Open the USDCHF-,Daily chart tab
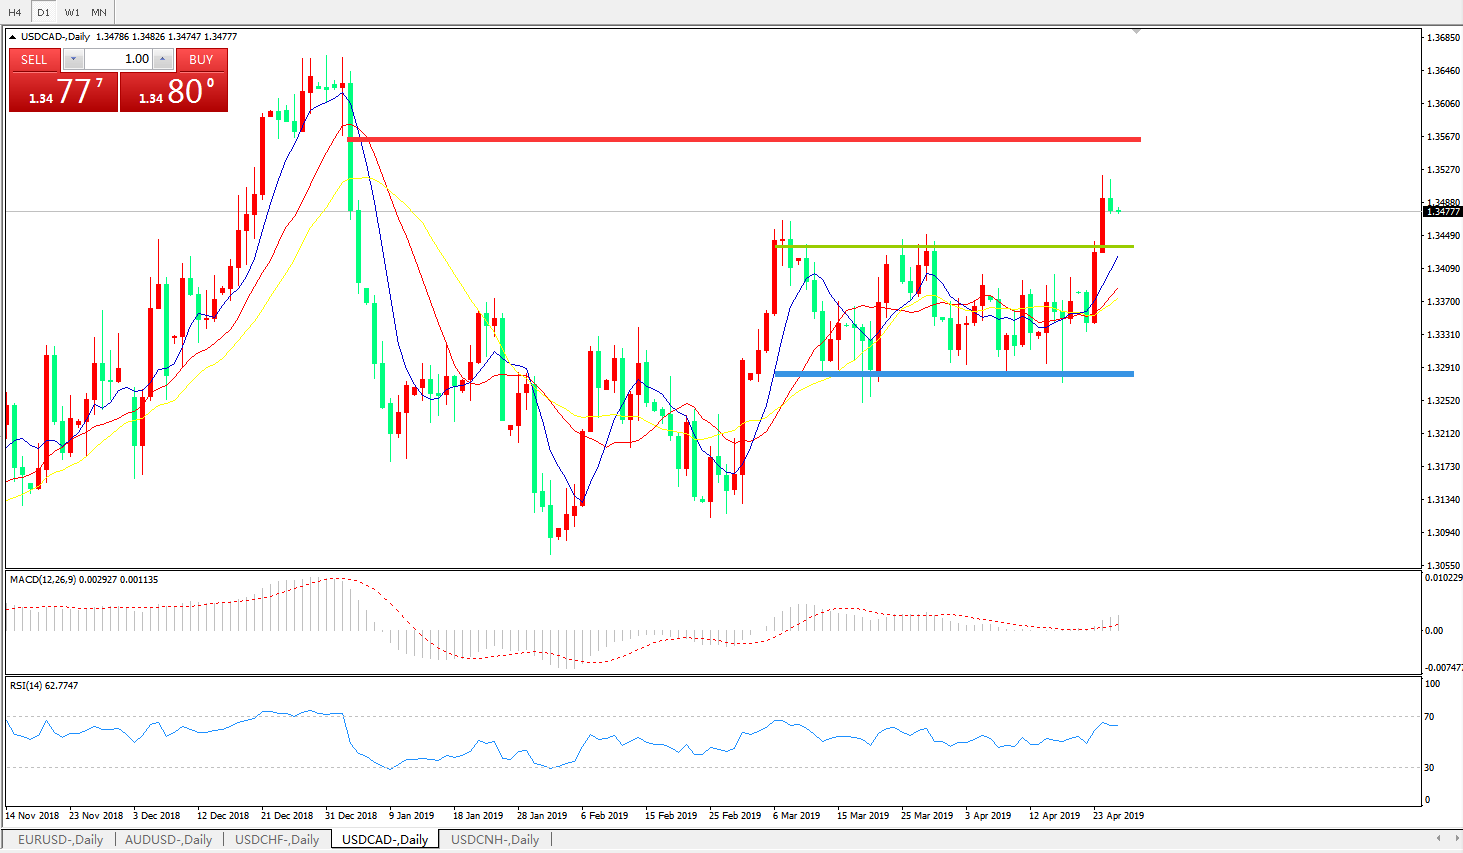1463x853 pixels. (277, 839)
